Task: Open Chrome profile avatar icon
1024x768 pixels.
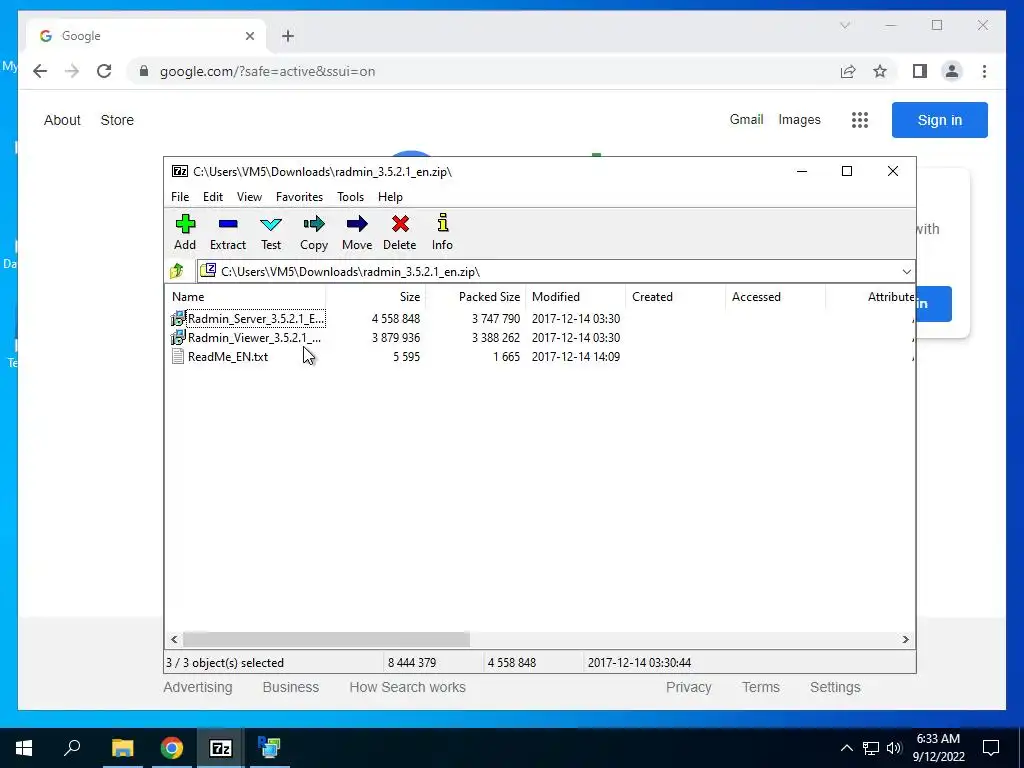Action: (x=952, y=71)
